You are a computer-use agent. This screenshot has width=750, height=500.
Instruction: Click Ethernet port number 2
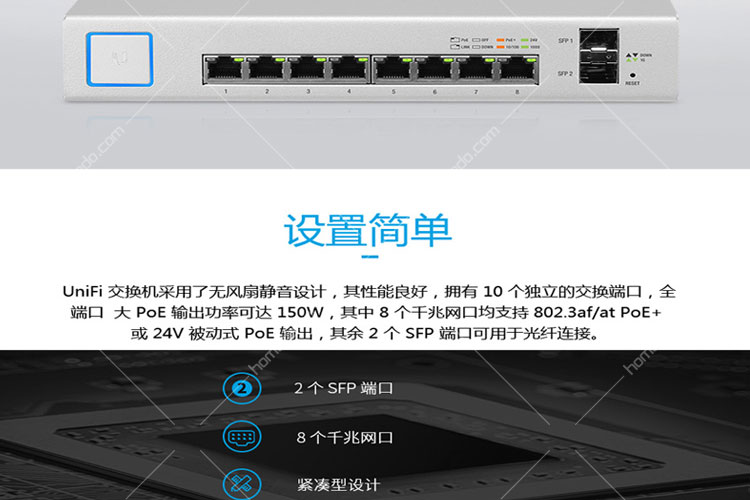266,69
